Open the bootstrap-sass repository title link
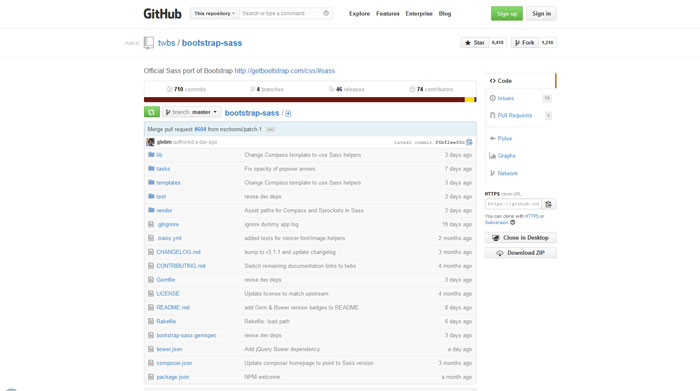 click(212, 43)
